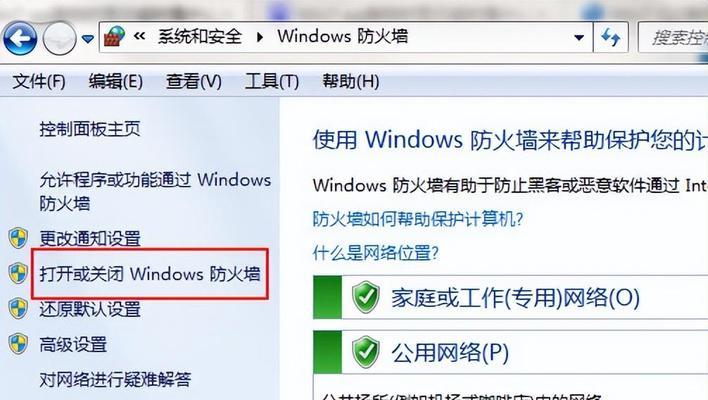708x400 pixels.
Task: Open the 文件(F) menu
Action: [39, 82]
